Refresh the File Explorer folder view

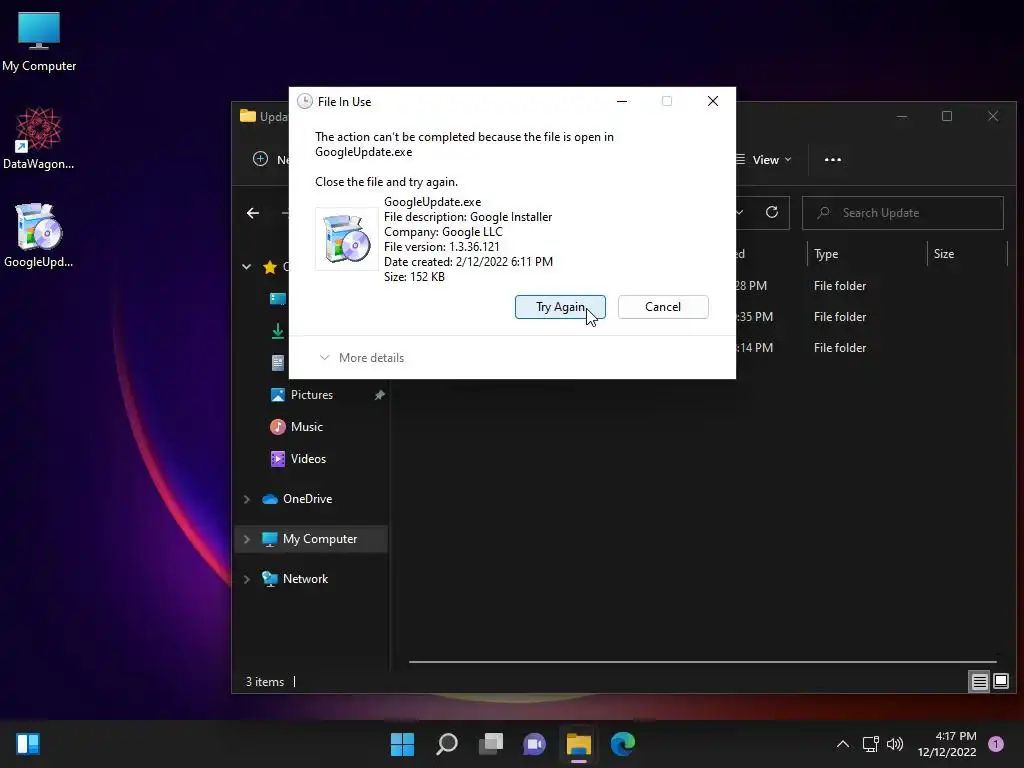click(x=772, y=212)
